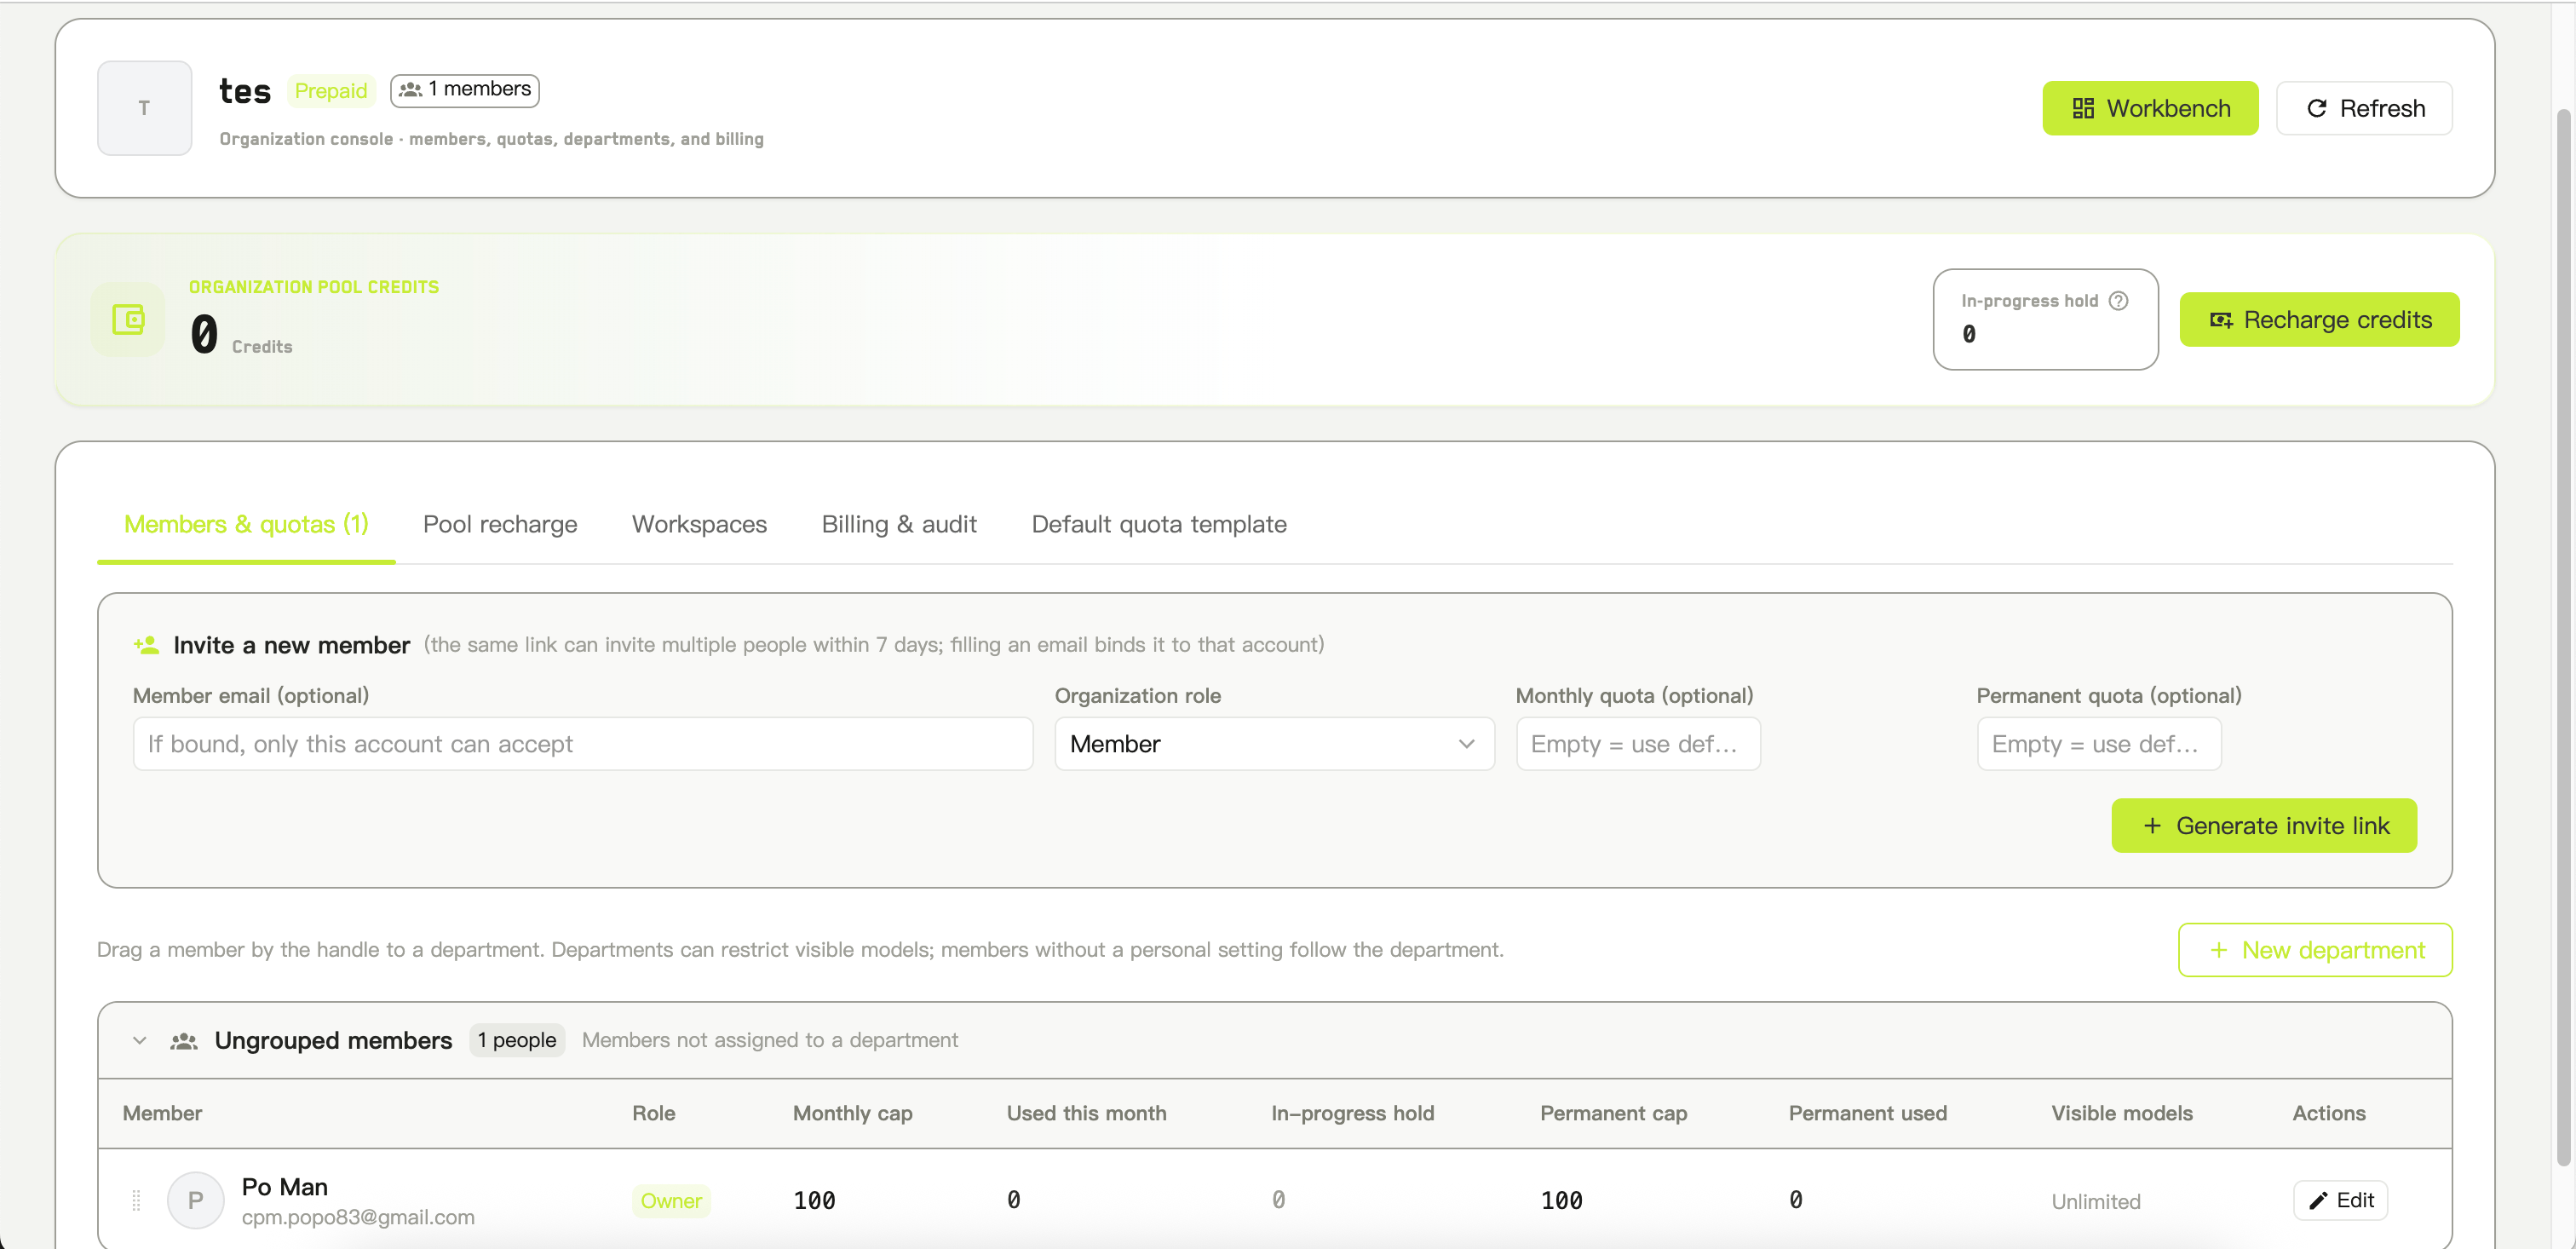Click the T organization avatar
The height and width of the screenshot is (1249, 2576).
(144, 108)
